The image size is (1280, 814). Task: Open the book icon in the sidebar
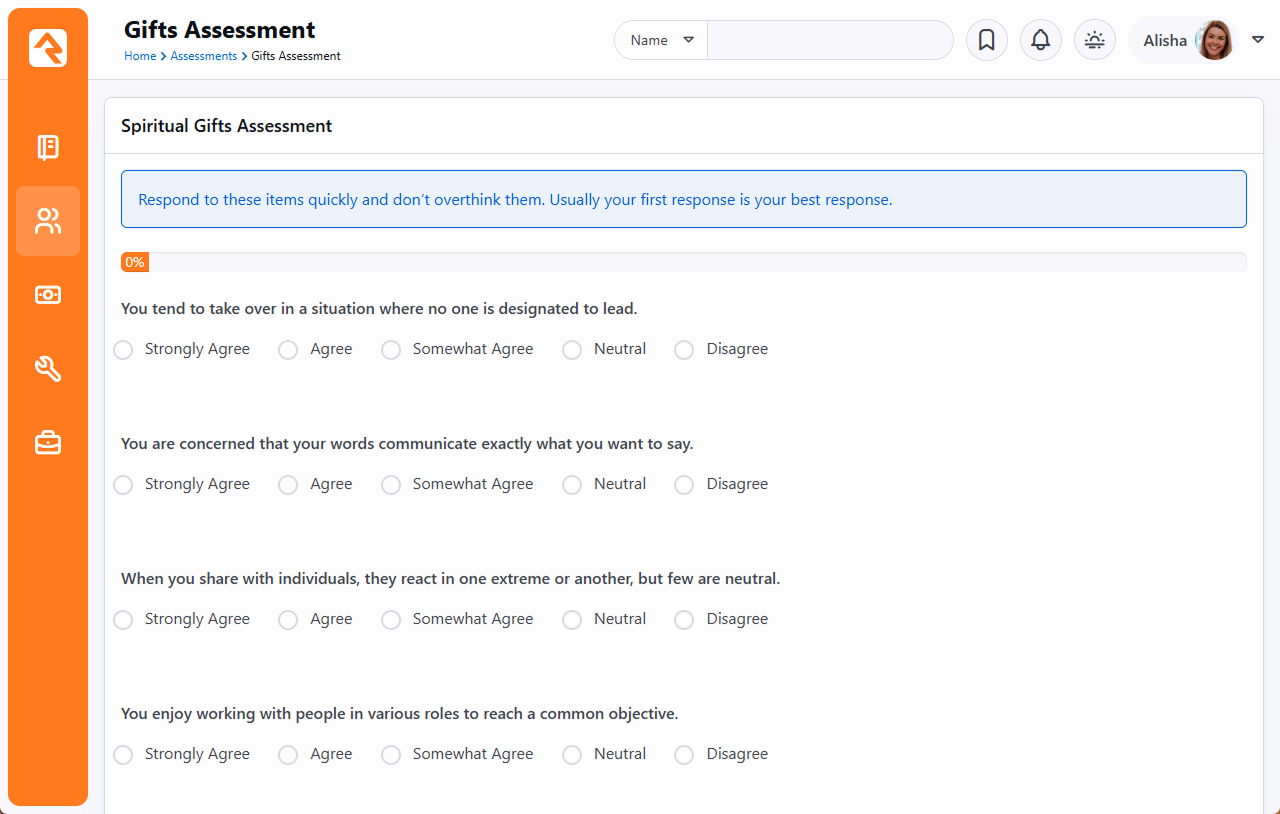(48, 148)
